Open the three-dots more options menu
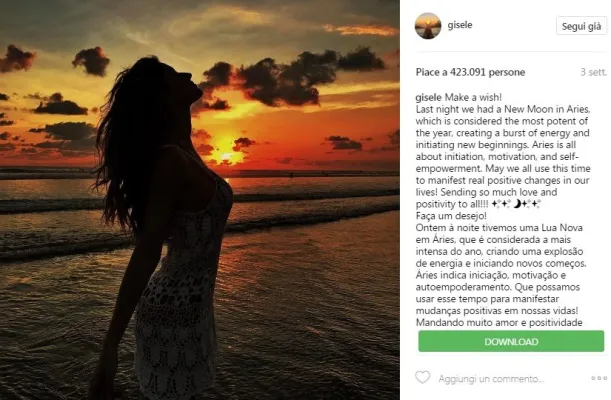The width and height of the screenshot is (611, 400). (x=599, y=378)
